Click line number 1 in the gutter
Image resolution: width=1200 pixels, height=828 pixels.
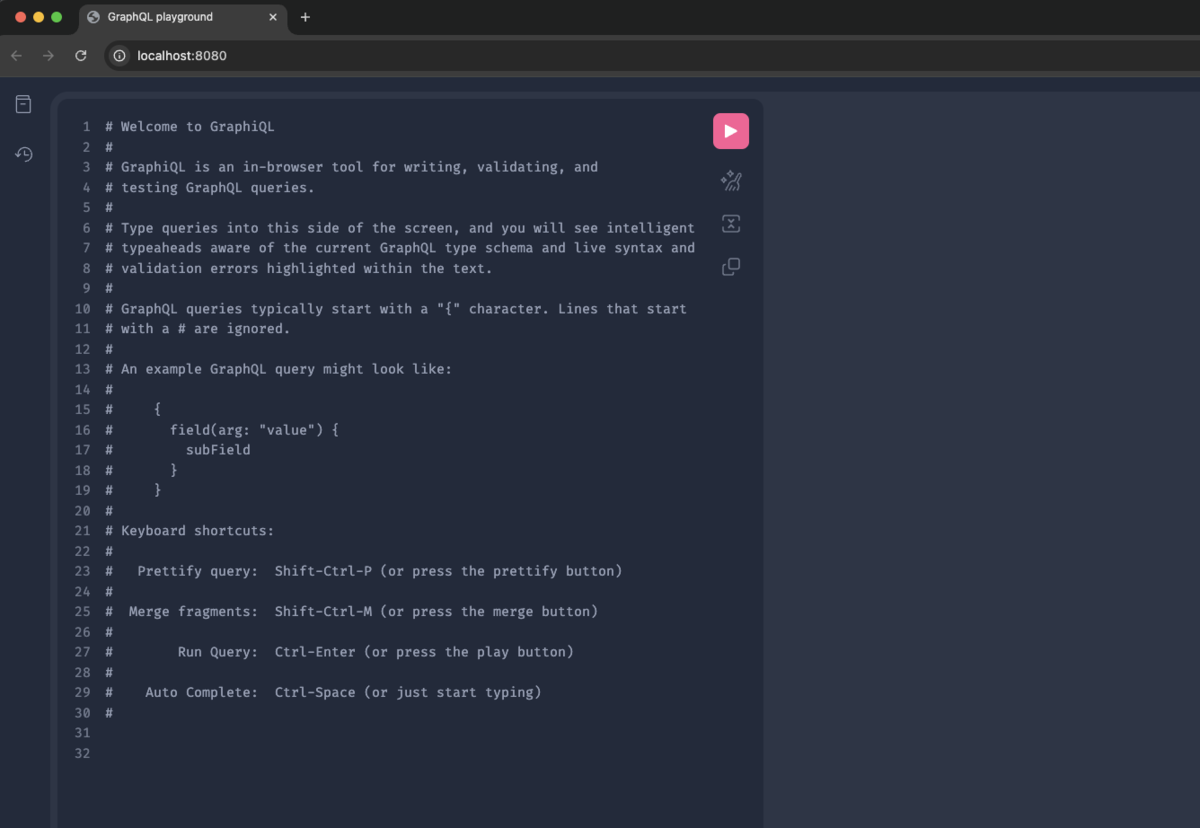click(86, 127)
